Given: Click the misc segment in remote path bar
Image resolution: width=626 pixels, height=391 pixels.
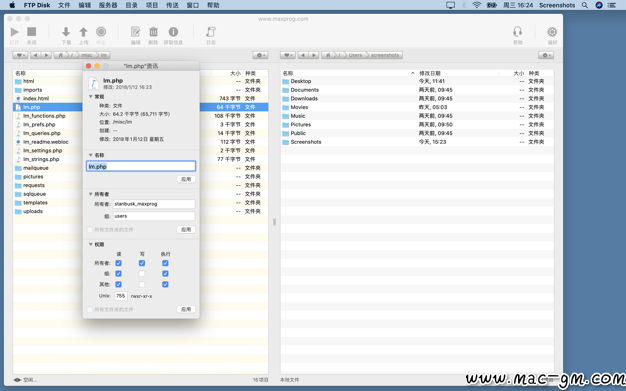Looking at the screenshot, I should (x=87, y=55).
